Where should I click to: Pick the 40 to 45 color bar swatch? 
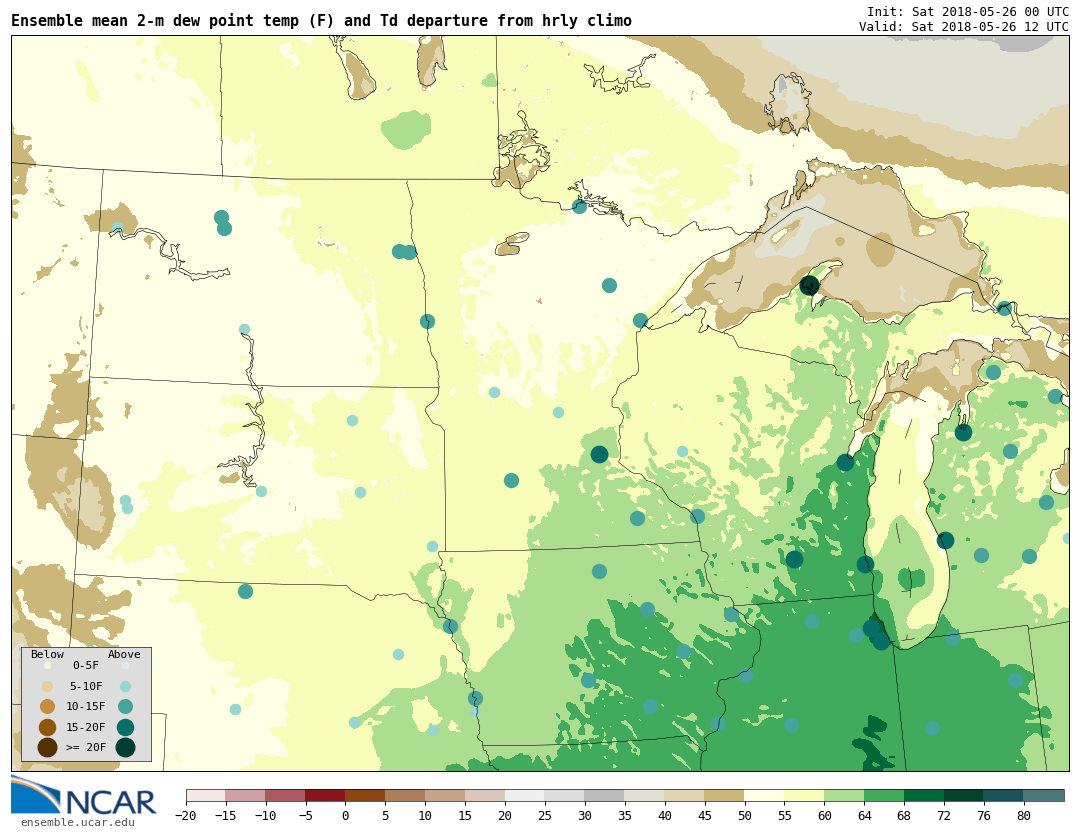point(685,796)
